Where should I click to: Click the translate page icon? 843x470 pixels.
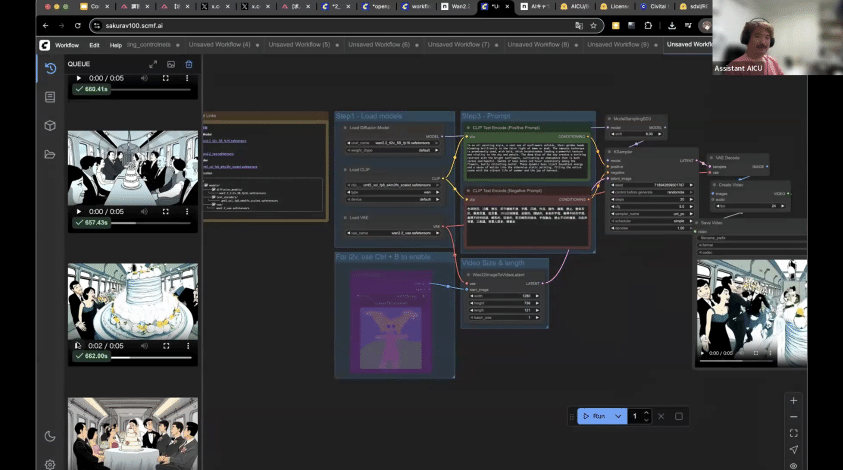coord(579,25)
